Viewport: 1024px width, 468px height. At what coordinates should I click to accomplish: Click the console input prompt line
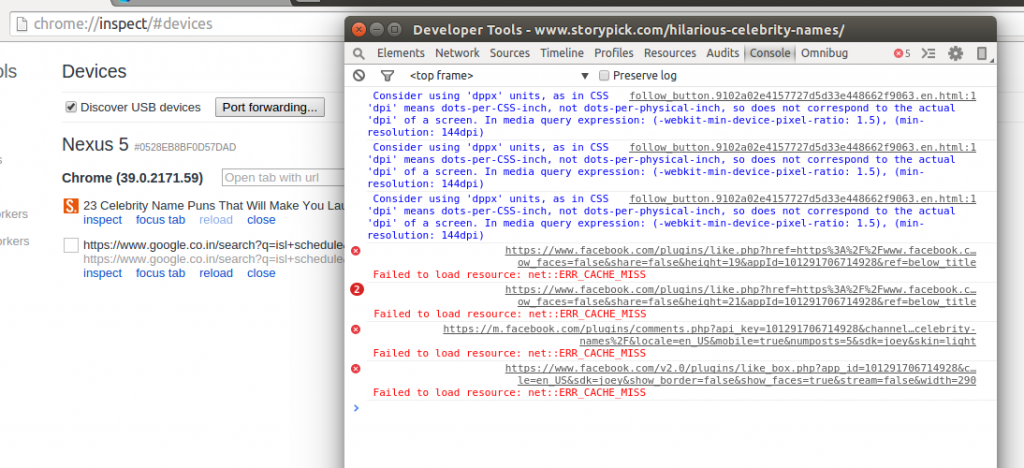(671, 409)
